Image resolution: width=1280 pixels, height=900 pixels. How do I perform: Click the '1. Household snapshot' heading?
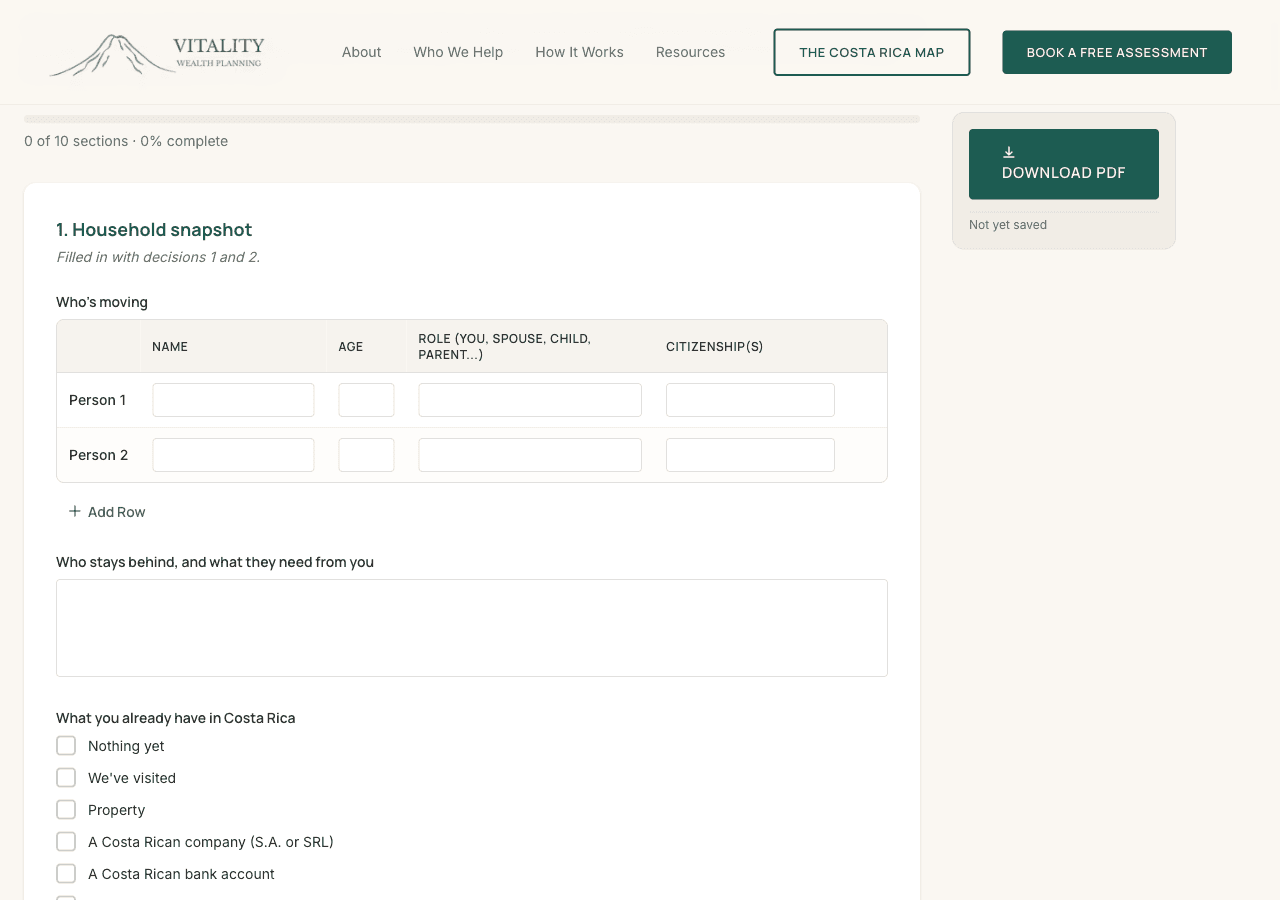pyautogui.click(x=154, y=230)
